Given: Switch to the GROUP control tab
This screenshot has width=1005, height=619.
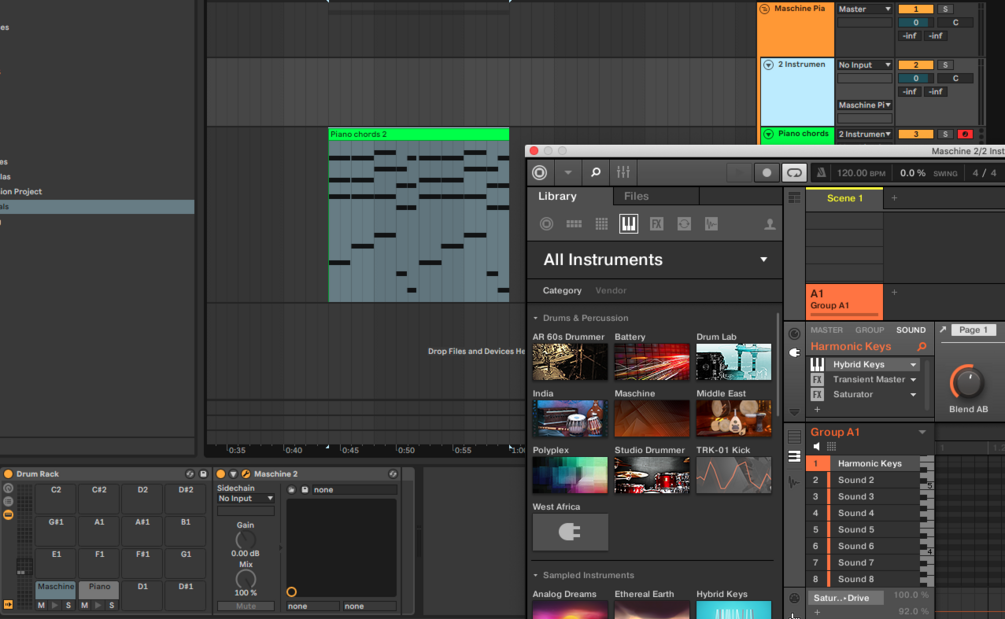Looking at the screenshot, I should [x=869, y=330].
